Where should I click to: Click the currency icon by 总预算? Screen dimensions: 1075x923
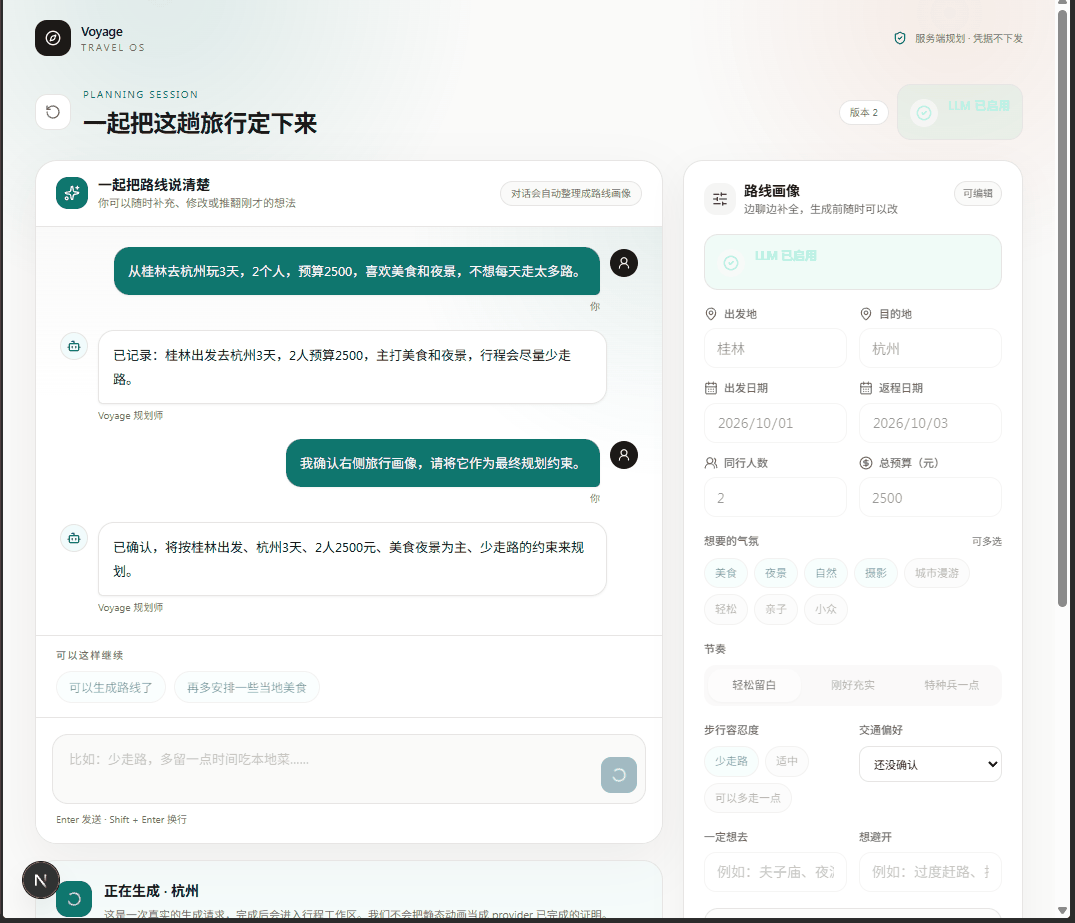[x=866, y=463]
